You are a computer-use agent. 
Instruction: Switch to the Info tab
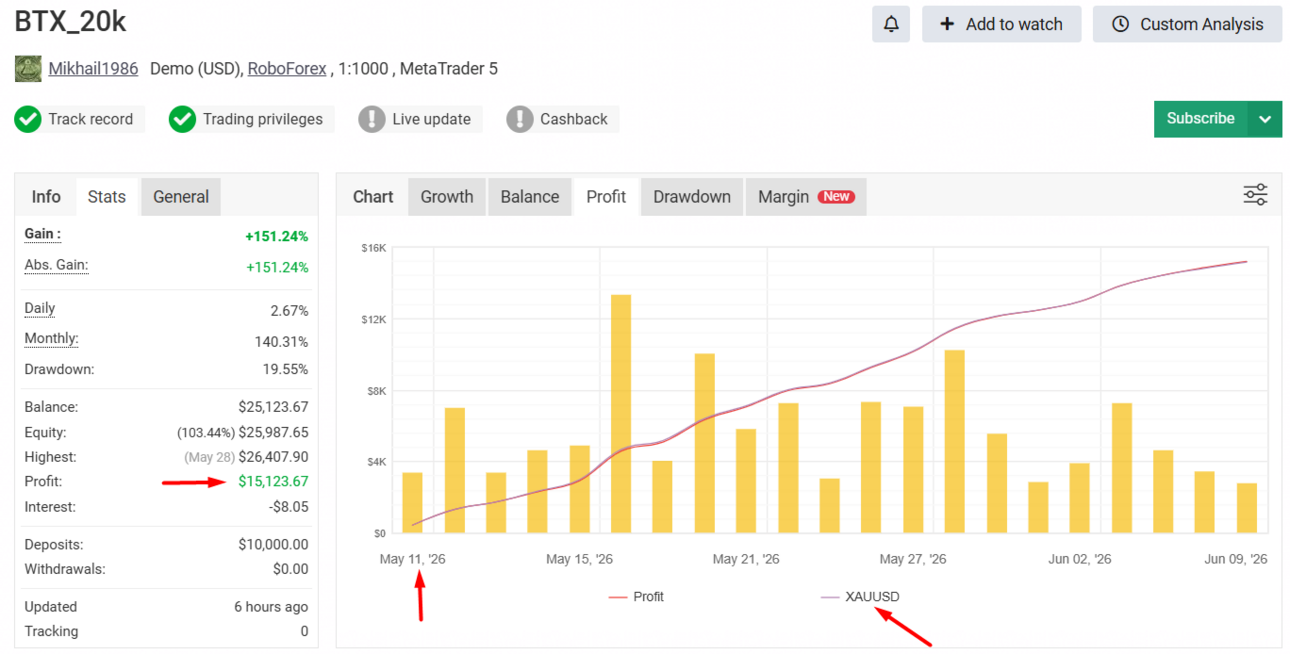coord(46,197)
